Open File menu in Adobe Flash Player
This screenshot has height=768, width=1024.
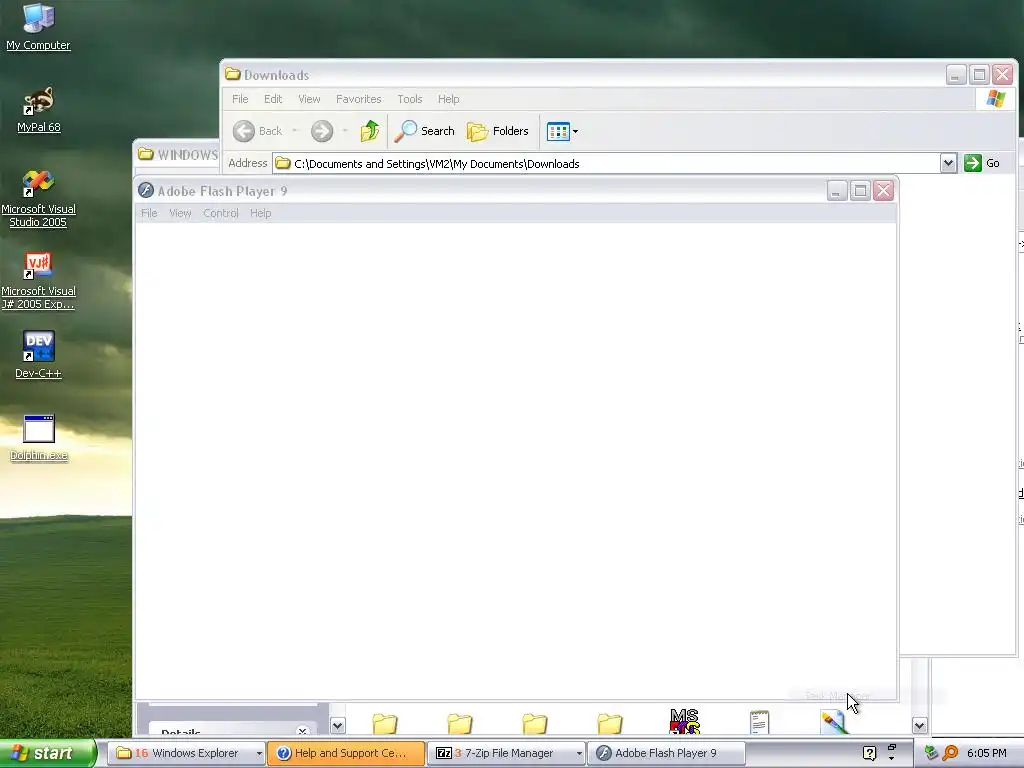pos(149,213)
